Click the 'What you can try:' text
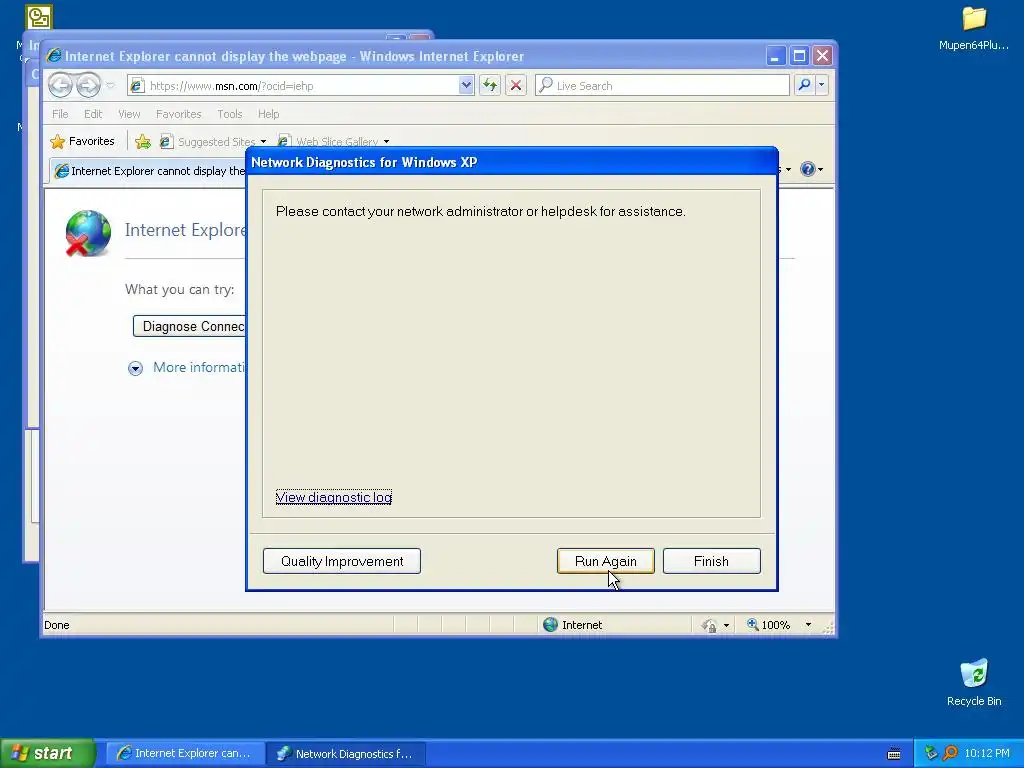The width and height of the screenshot is (1024, 768). 180,289
